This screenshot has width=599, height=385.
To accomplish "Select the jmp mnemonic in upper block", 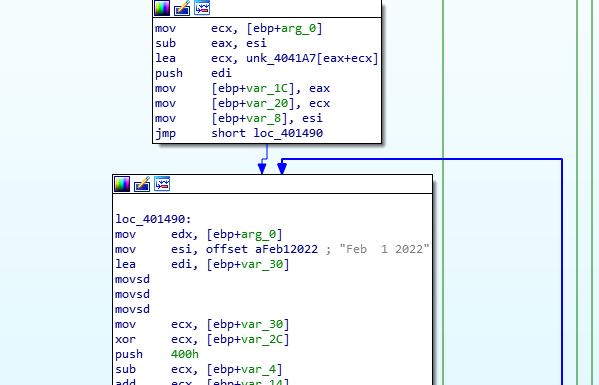I will pos(165,133).
